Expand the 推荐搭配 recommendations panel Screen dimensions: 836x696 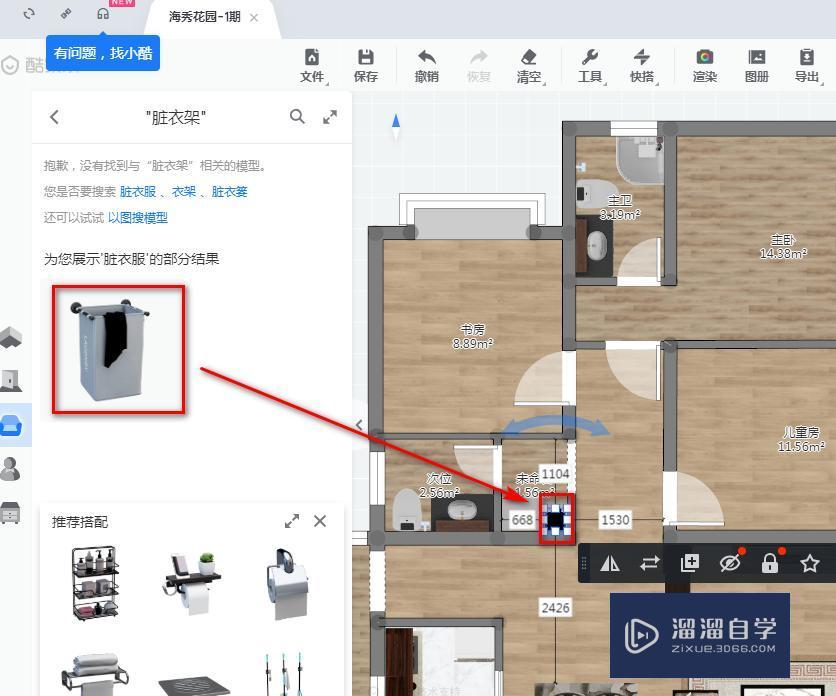292,521
